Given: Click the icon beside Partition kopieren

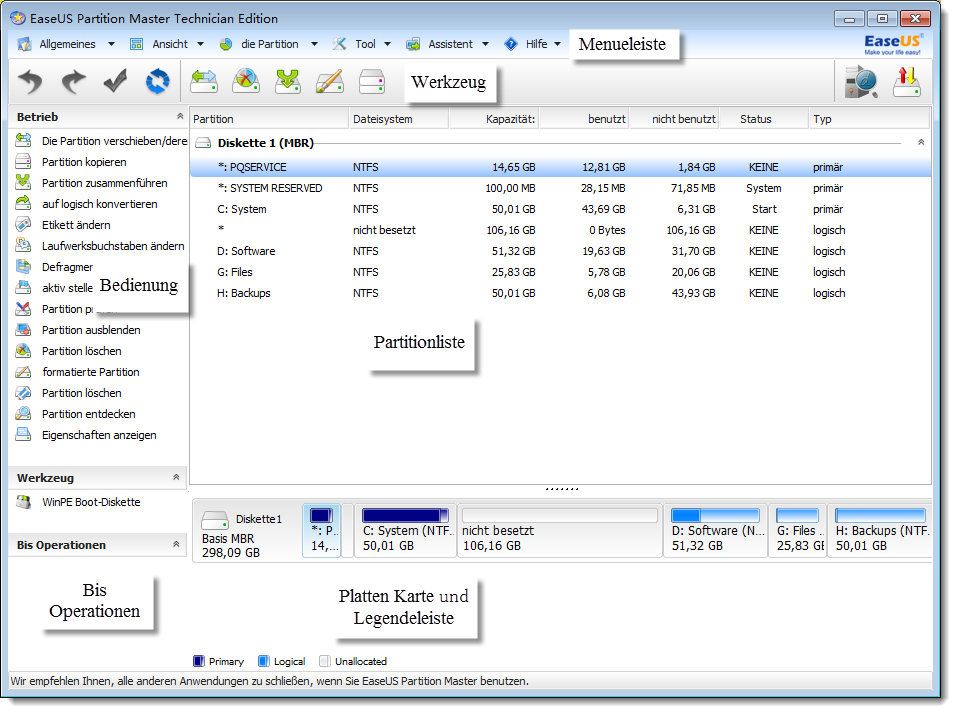Looking at the screenshot, I should (x=24, y=162).
